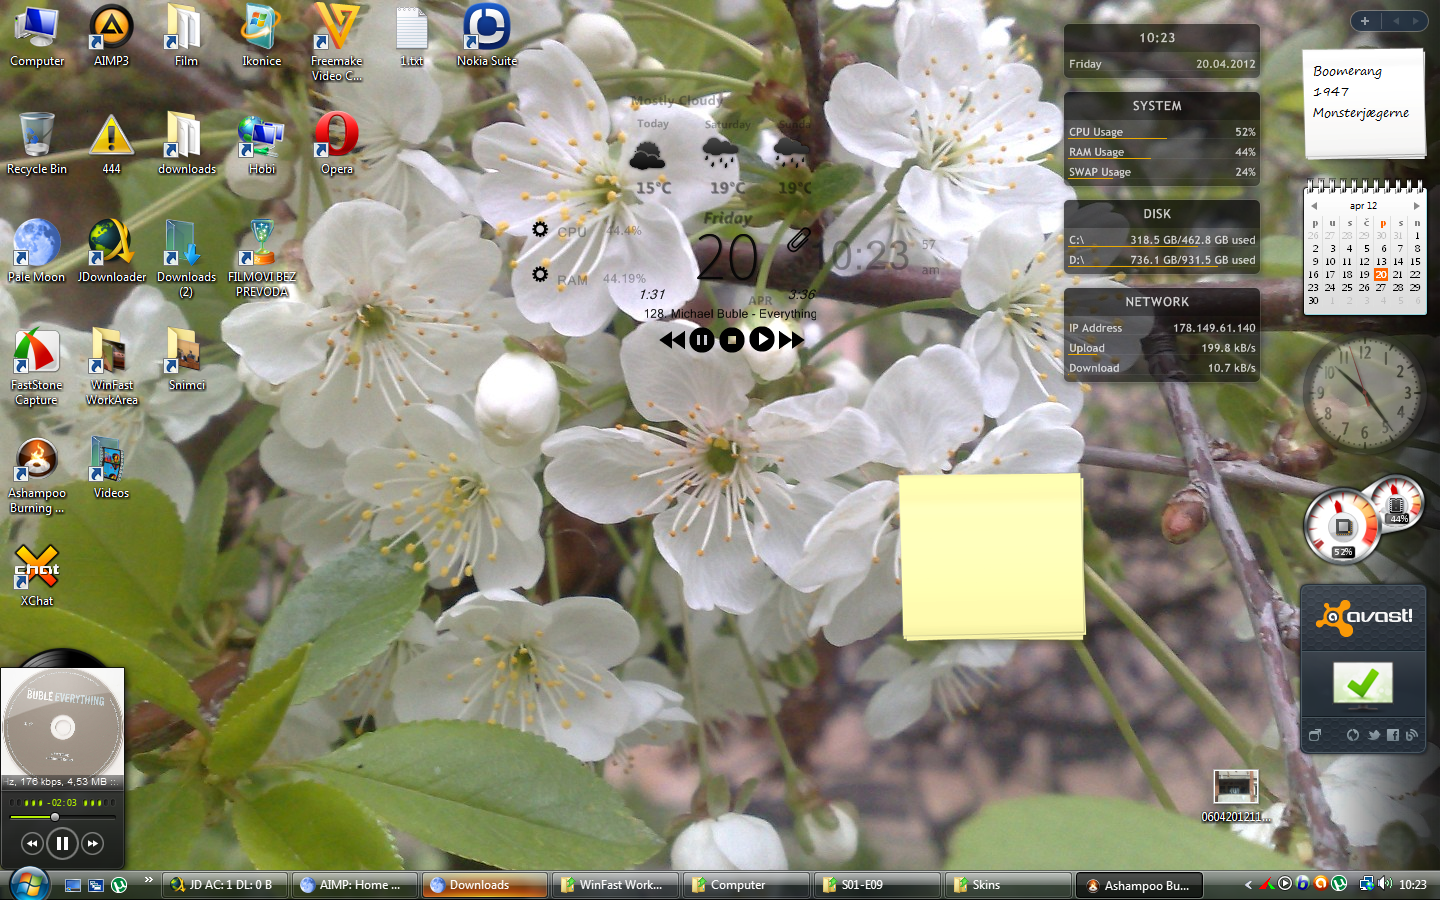Open the Film folder shortcut

pyautogui.click(x=186, y=35)
